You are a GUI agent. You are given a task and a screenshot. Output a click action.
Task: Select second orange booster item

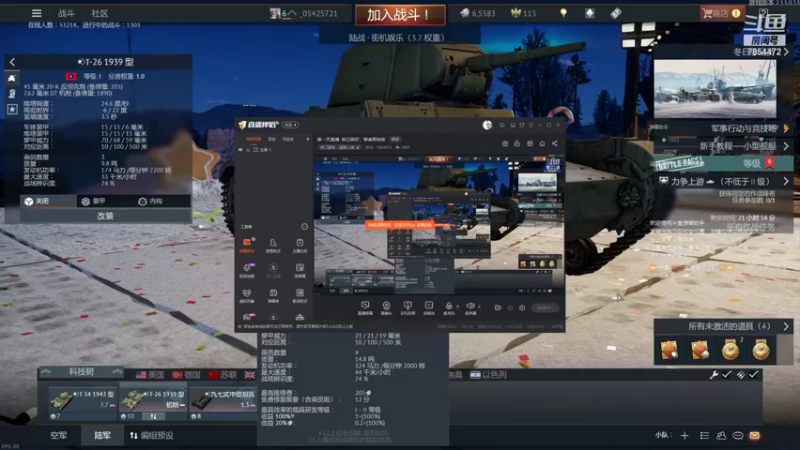(699, 350)
